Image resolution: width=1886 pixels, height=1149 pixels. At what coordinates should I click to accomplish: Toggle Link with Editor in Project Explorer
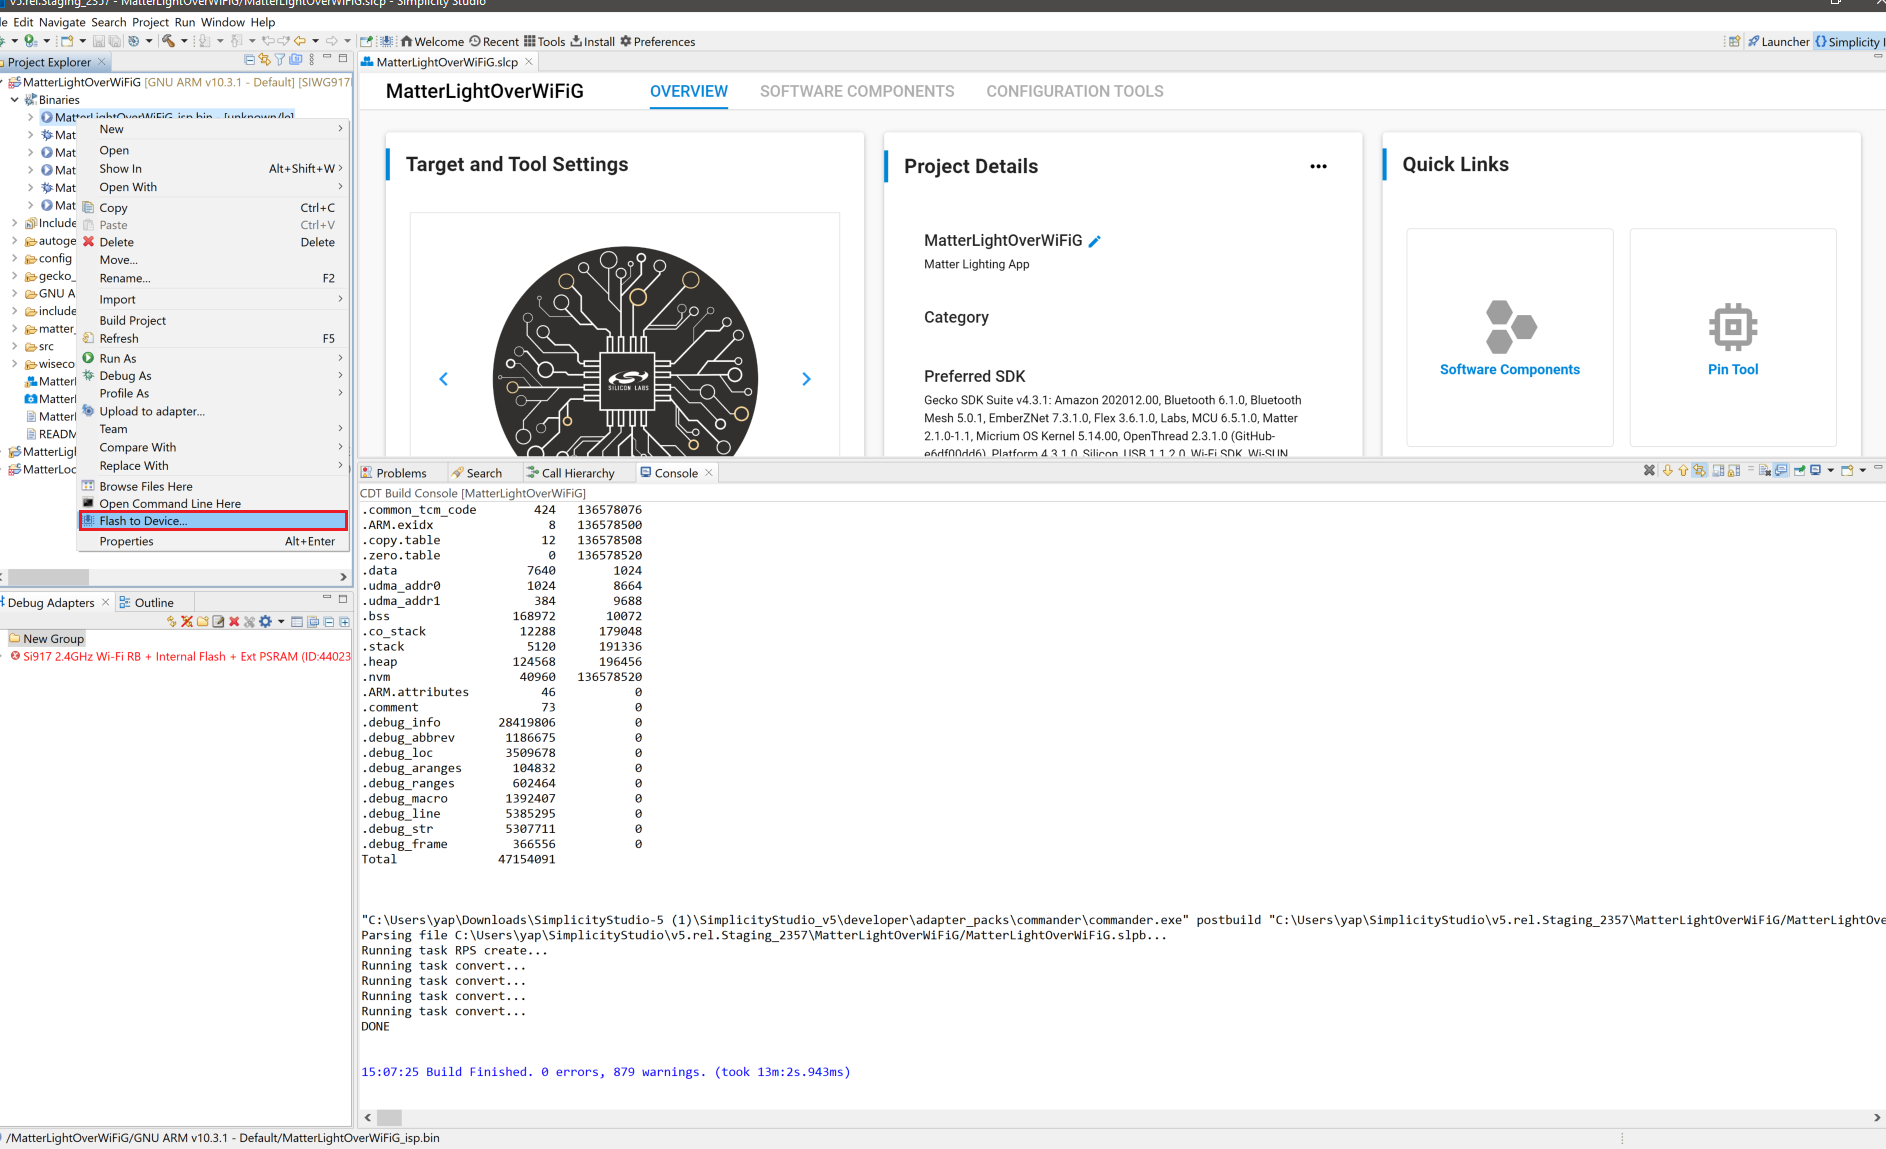pos(264,60)
